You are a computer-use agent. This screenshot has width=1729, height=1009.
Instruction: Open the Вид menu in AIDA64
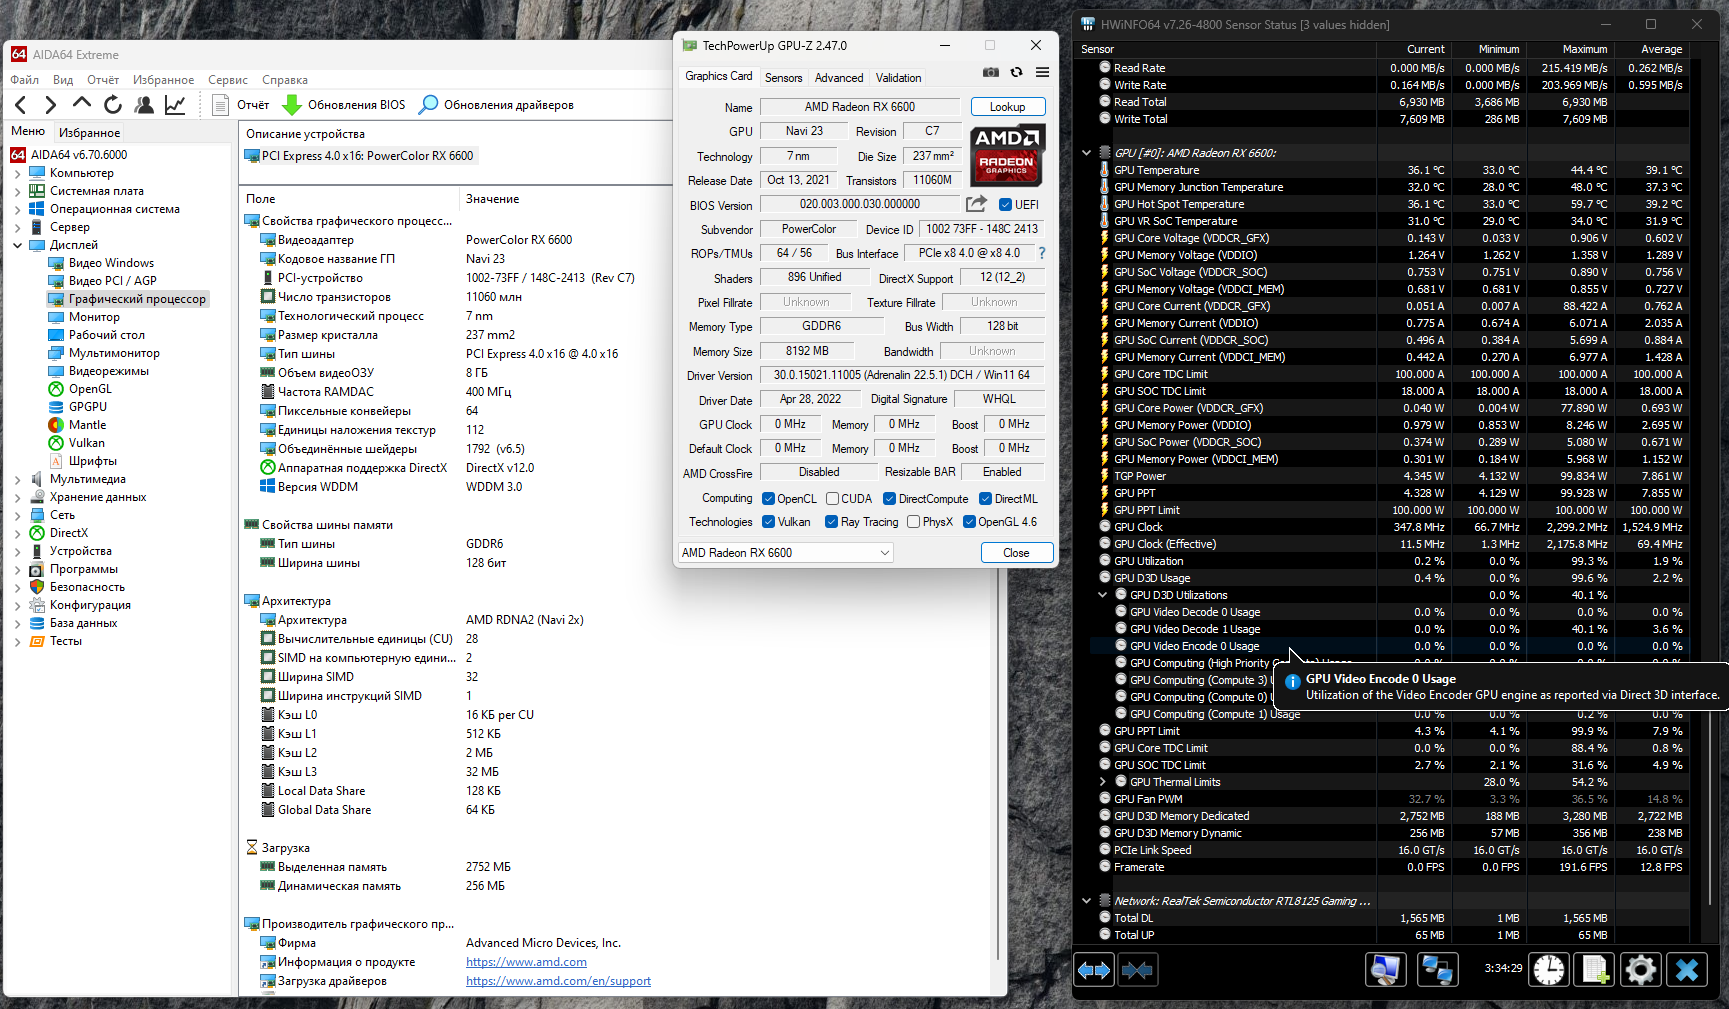[63, 80]
